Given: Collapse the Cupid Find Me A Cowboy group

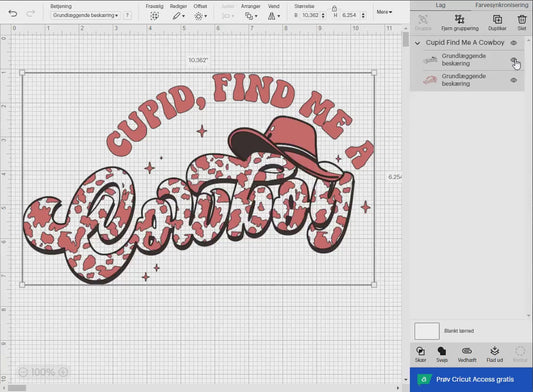Looking at the screenshot, I should 417,43.
